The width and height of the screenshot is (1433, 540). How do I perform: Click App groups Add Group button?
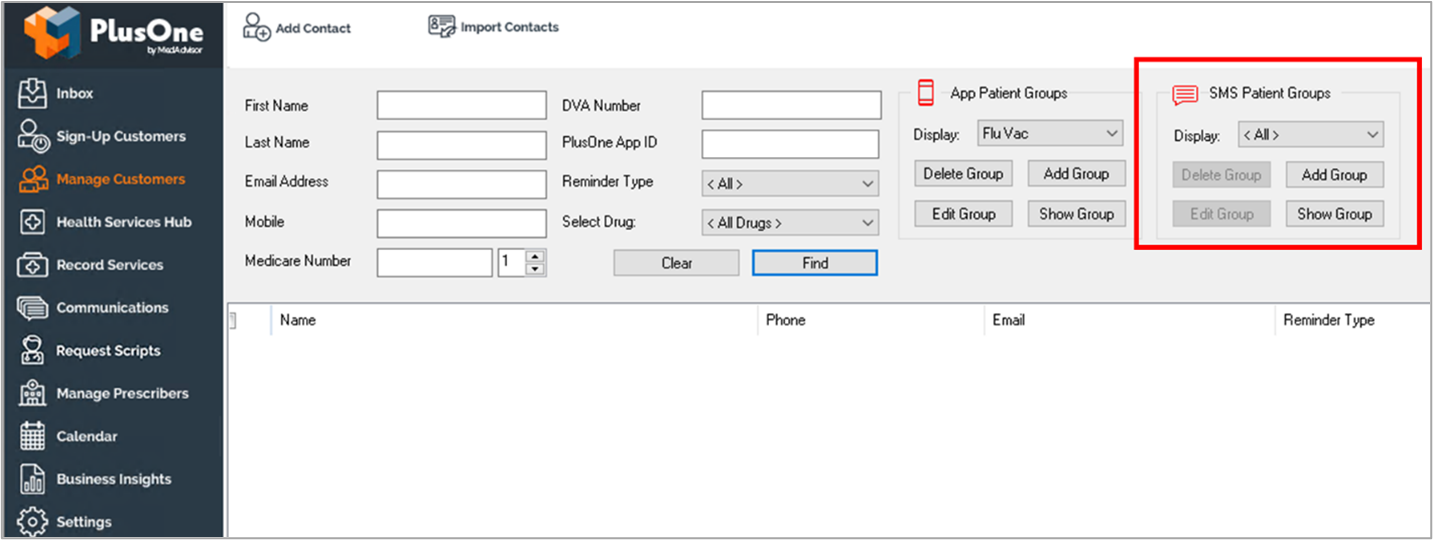pos(1076,173)
